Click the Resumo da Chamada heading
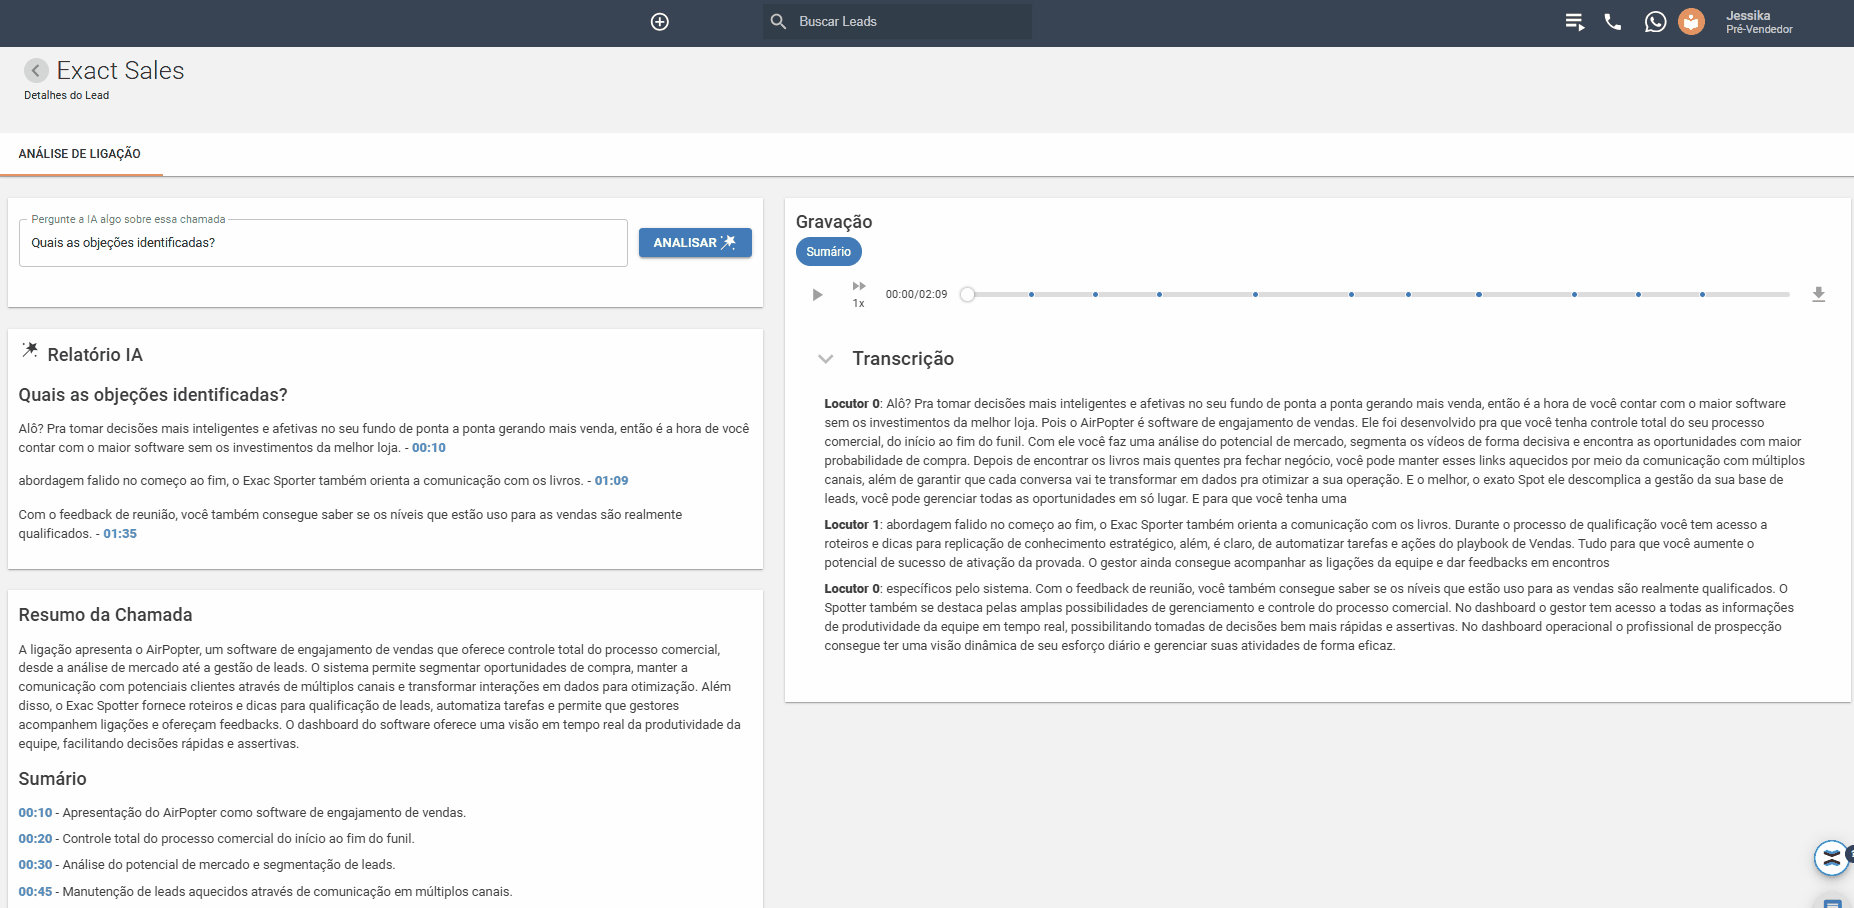Image resolution: width=1854 pixels, height=908 pixels. tap(105, 615)
